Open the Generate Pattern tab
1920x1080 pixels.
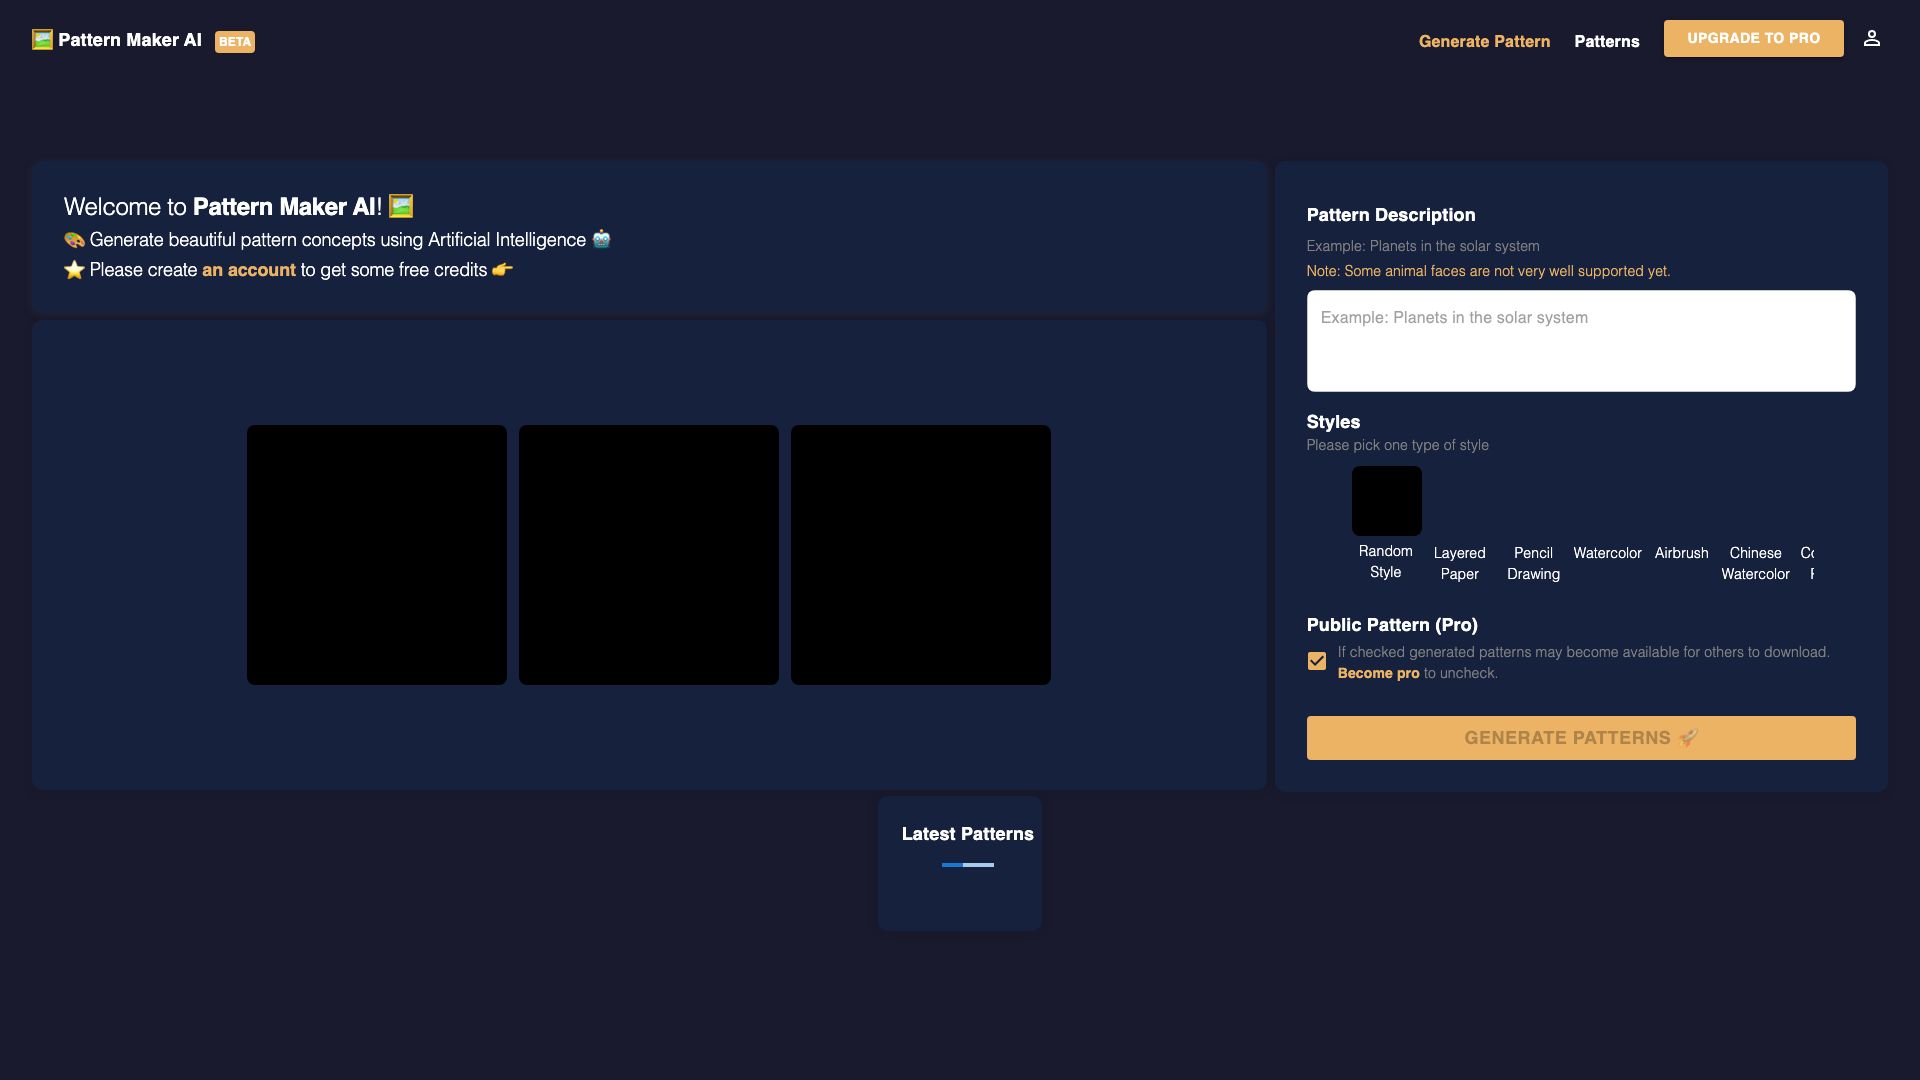[x=1484, y=41]
